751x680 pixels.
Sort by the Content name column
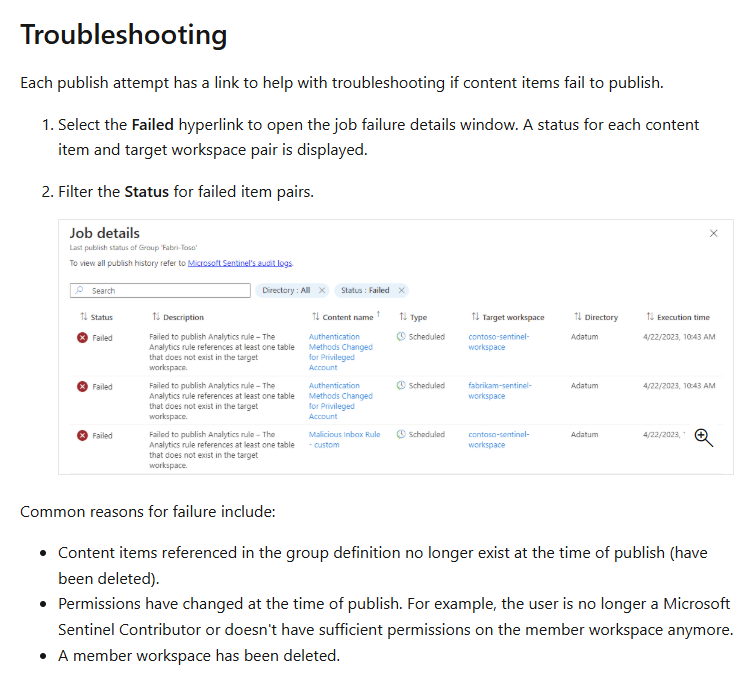(345, 317)
